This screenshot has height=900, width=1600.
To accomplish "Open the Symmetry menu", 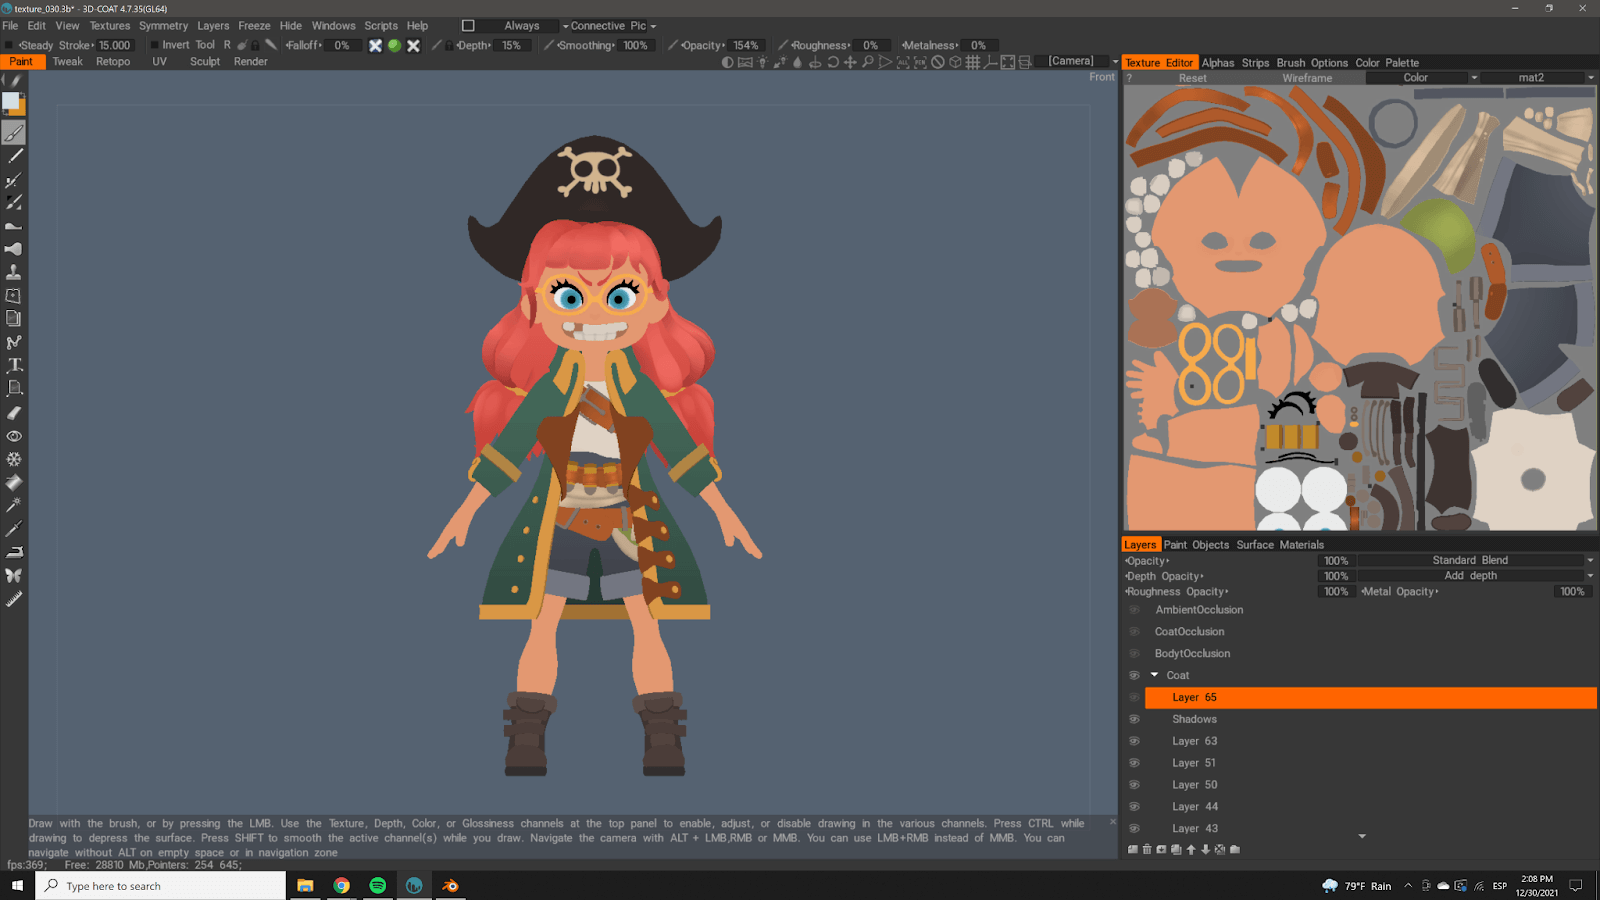I will pyautogui.click(x=163, y=26).
